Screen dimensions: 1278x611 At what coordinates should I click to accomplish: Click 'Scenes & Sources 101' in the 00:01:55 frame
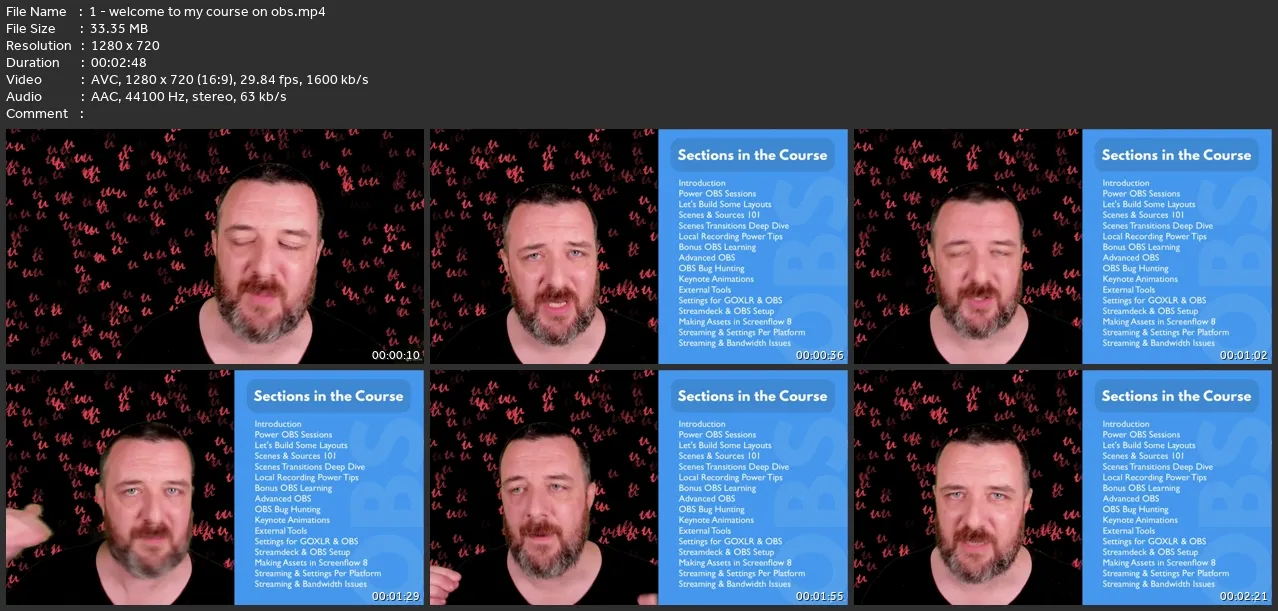[719, 456]
